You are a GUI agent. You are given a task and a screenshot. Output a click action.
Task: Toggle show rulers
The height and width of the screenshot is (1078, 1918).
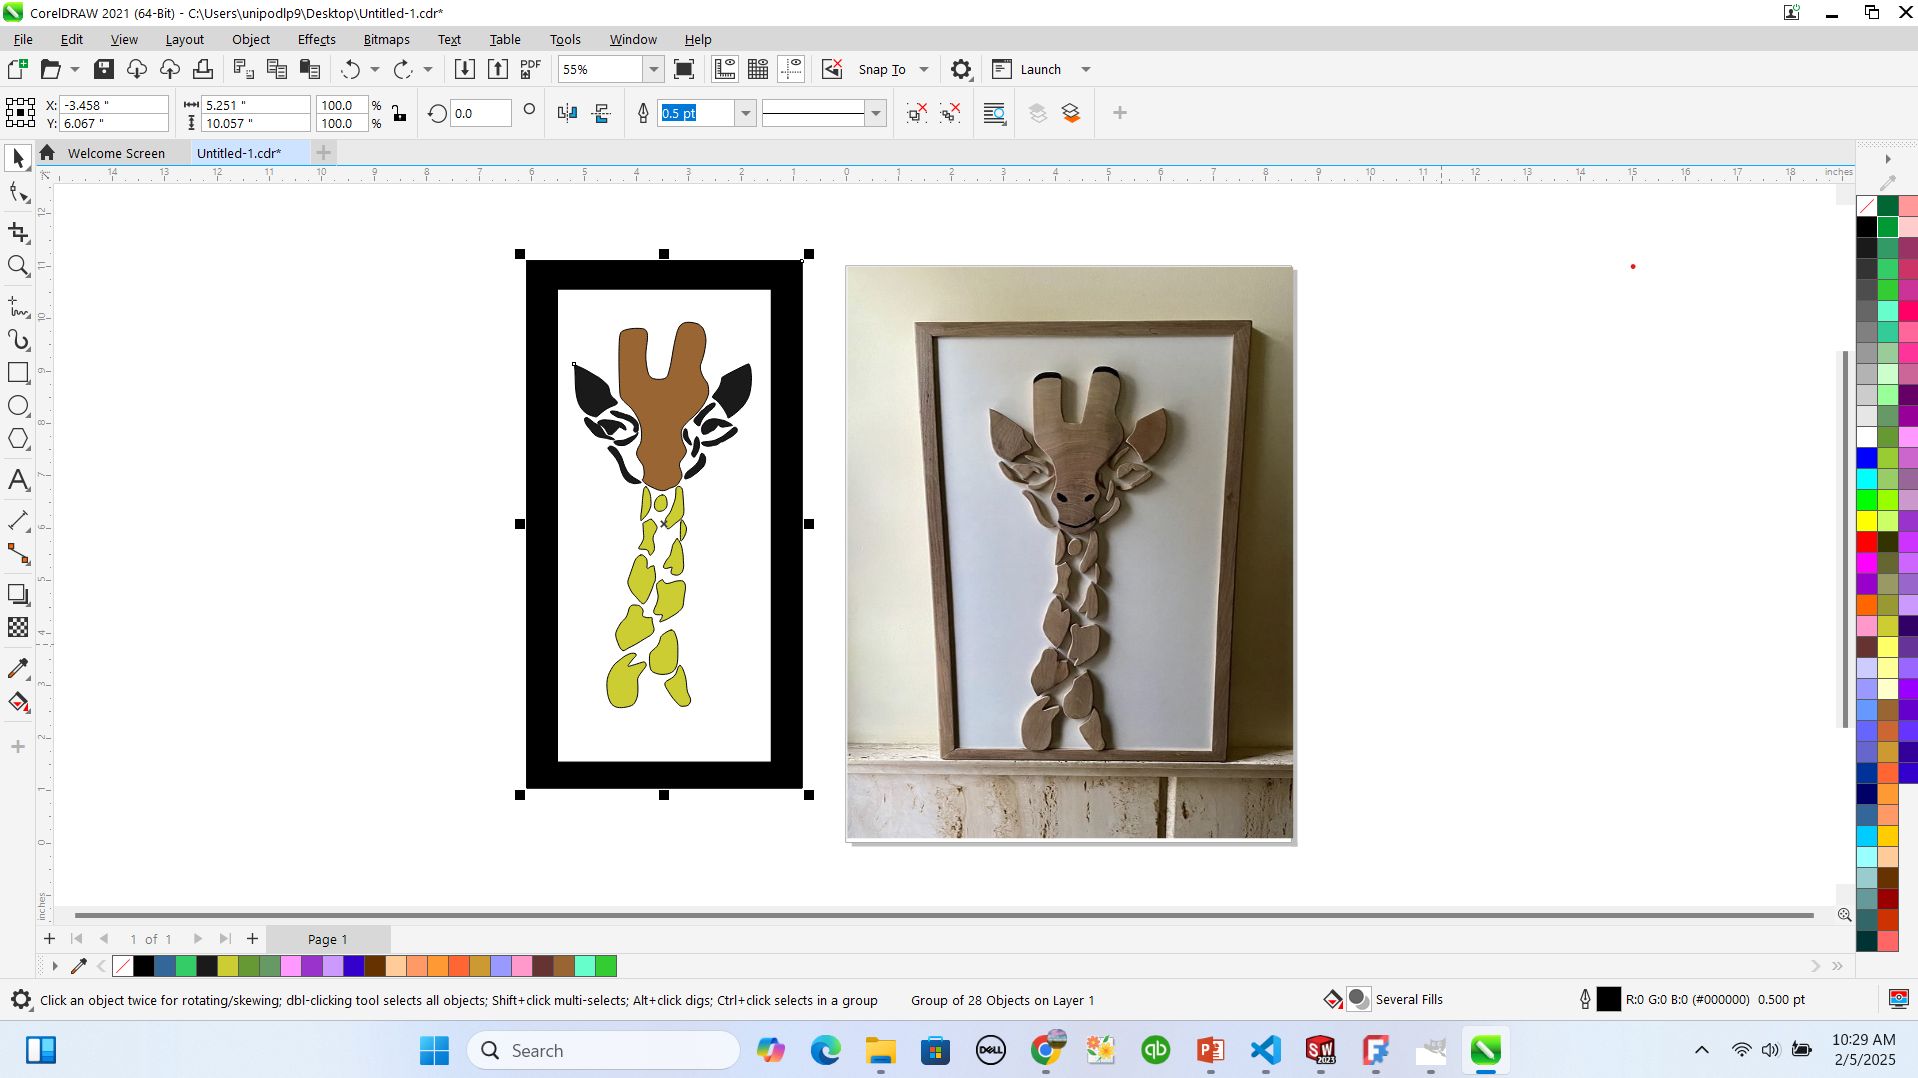click(x=725, y=69)
